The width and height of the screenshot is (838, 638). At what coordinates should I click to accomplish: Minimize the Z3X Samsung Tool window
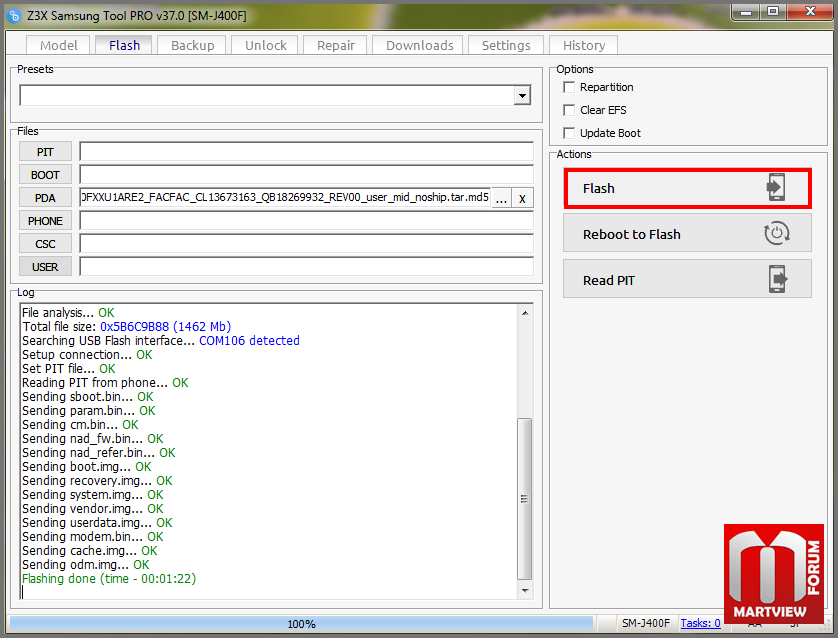click(746, 12)
